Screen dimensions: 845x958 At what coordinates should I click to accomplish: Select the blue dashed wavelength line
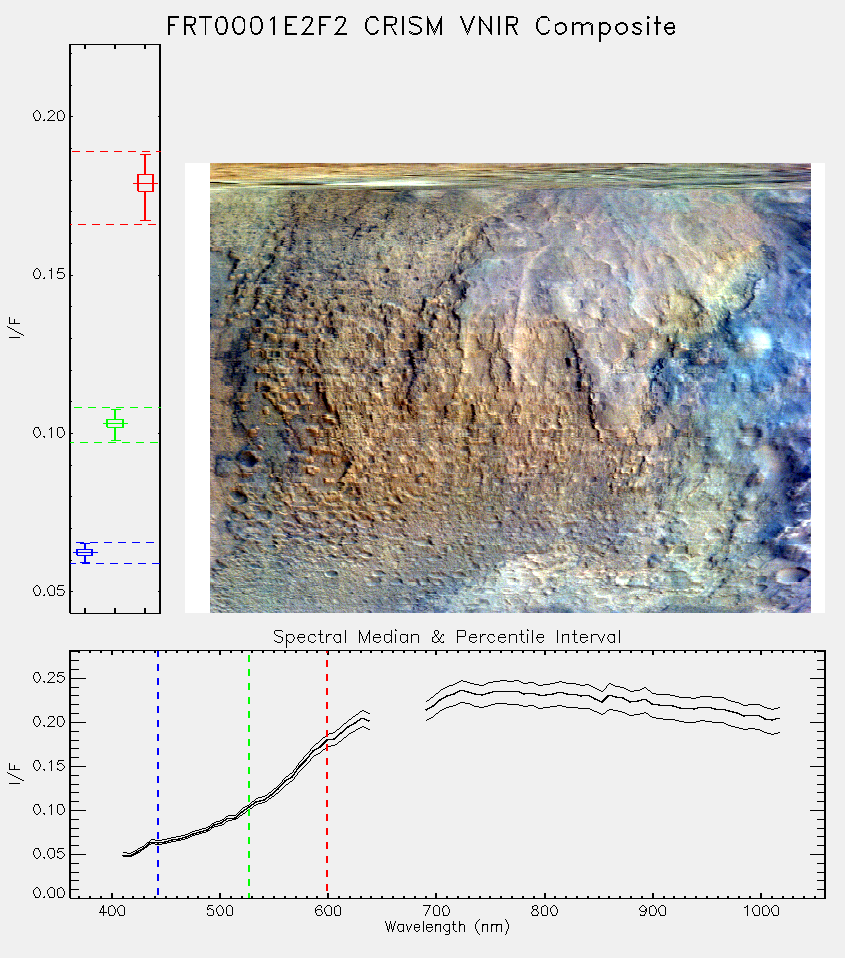click(158, 774)
